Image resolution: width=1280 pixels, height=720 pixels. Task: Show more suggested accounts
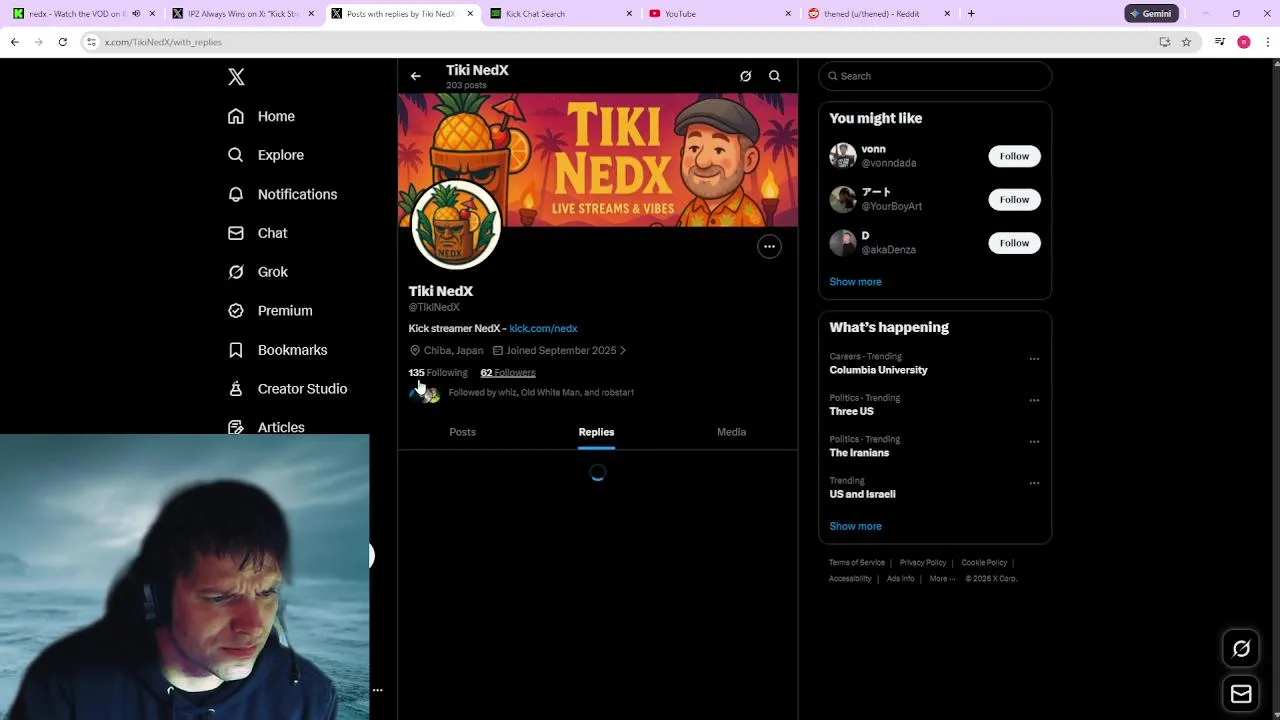(855, 282)
